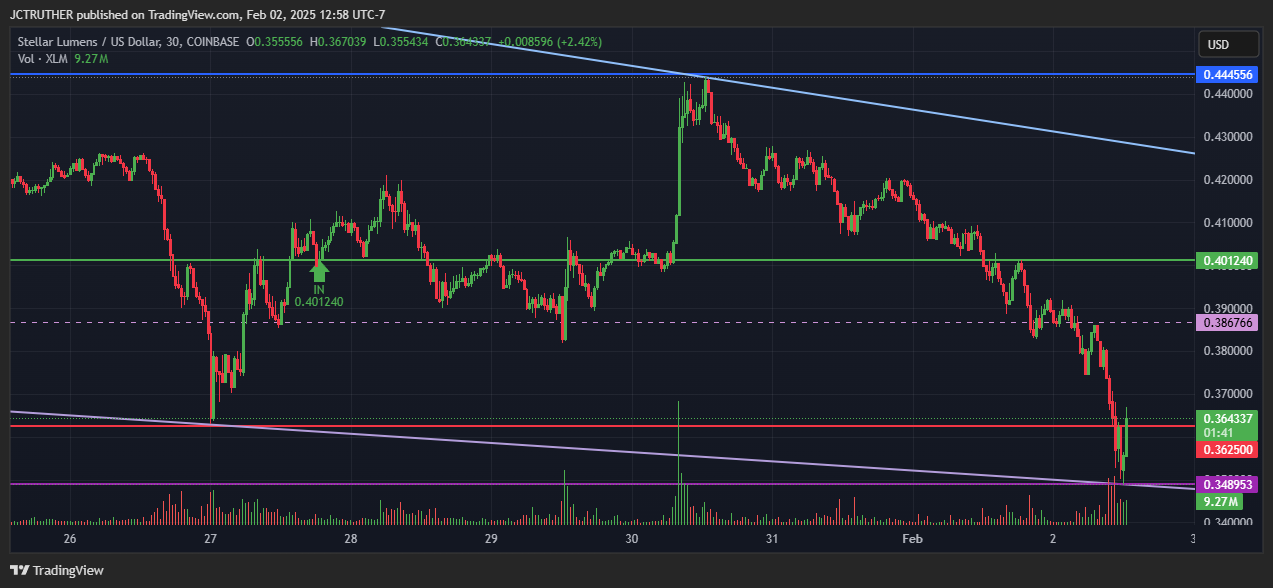Click the 0.420000 price scale tick
1273x588 pixels.
point(1227,180)
